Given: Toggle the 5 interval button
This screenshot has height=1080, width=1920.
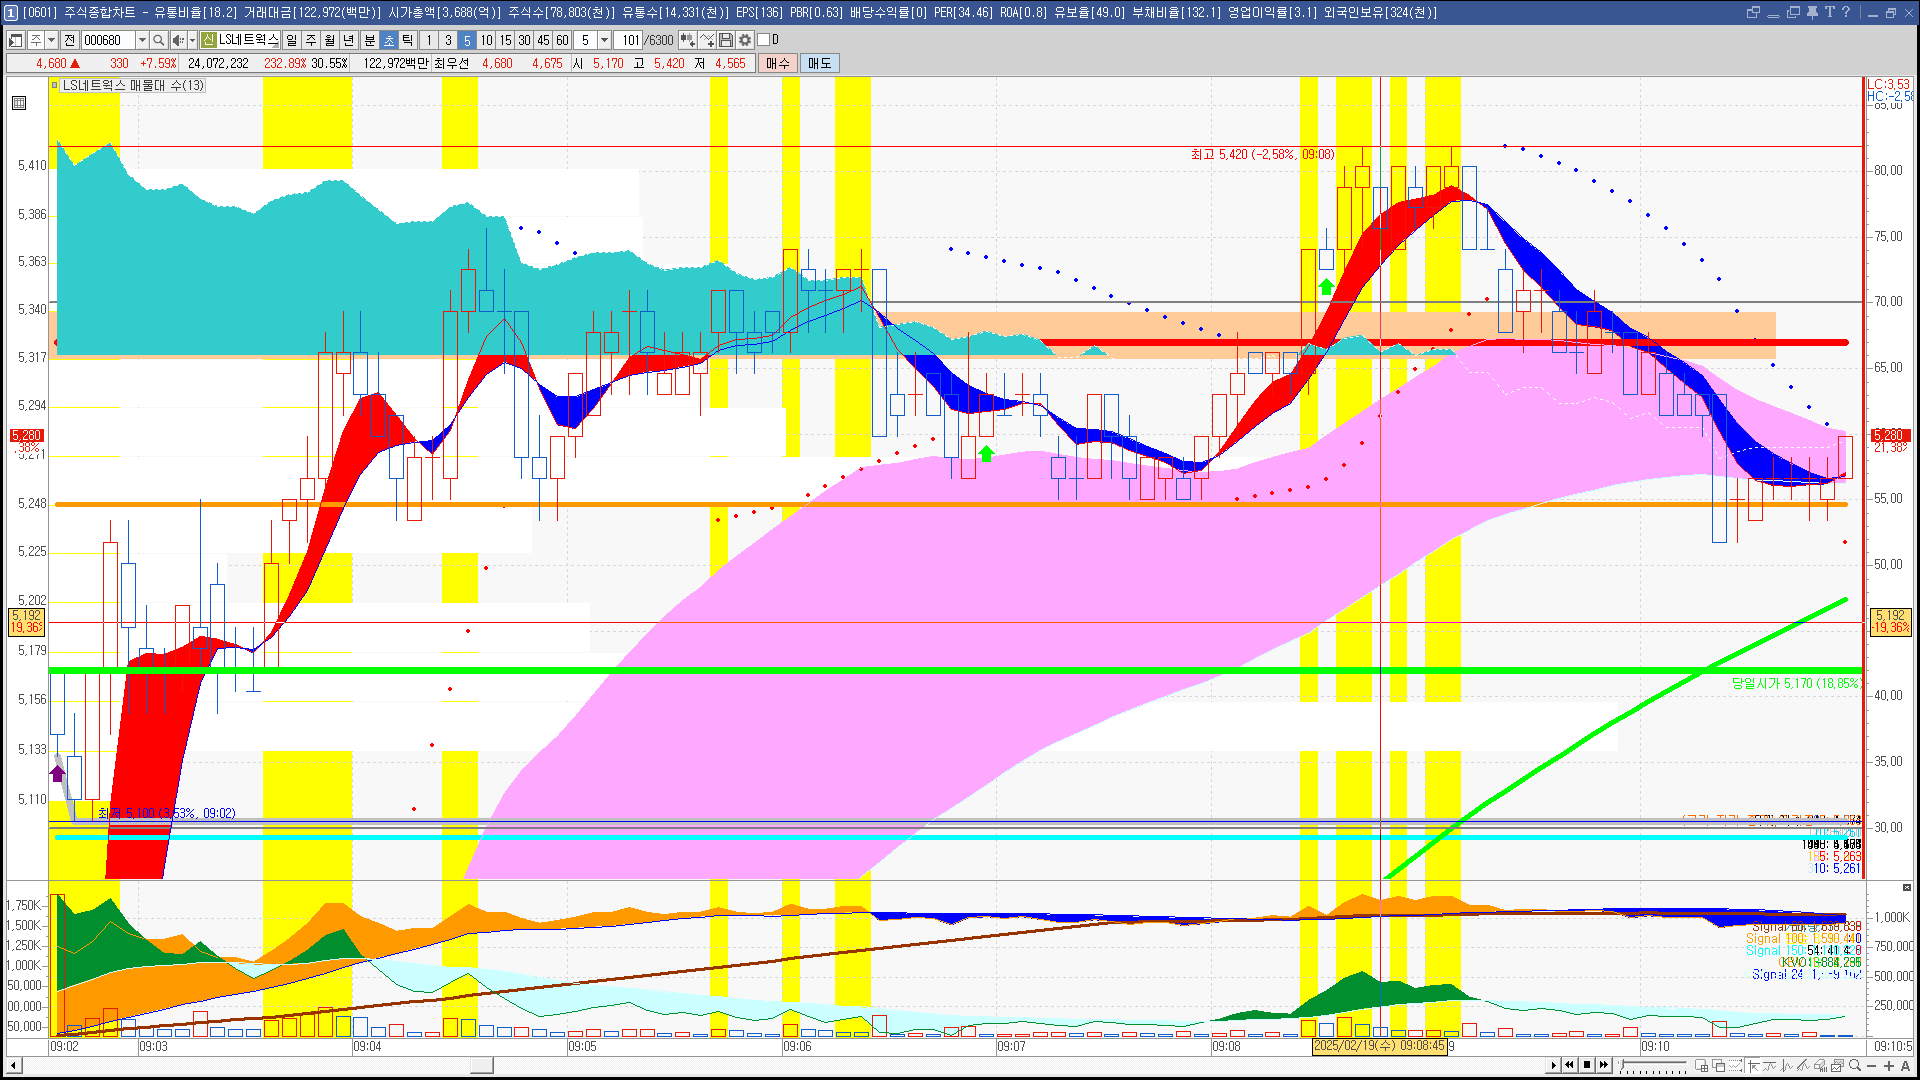Looking at the screenshot, I should [x=467, y=40].
